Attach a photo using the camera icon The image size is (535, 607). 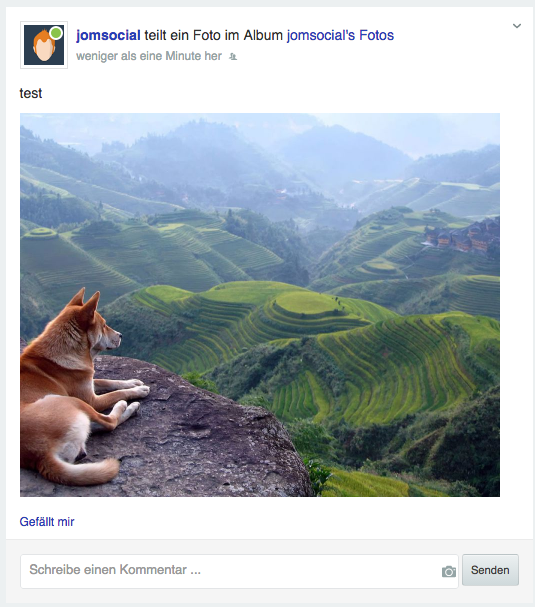(449, 571)
